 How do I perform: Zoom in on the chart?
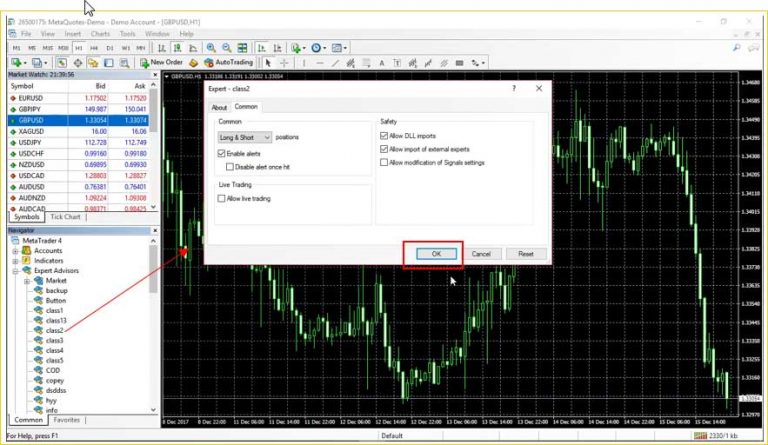click(211, 48)
